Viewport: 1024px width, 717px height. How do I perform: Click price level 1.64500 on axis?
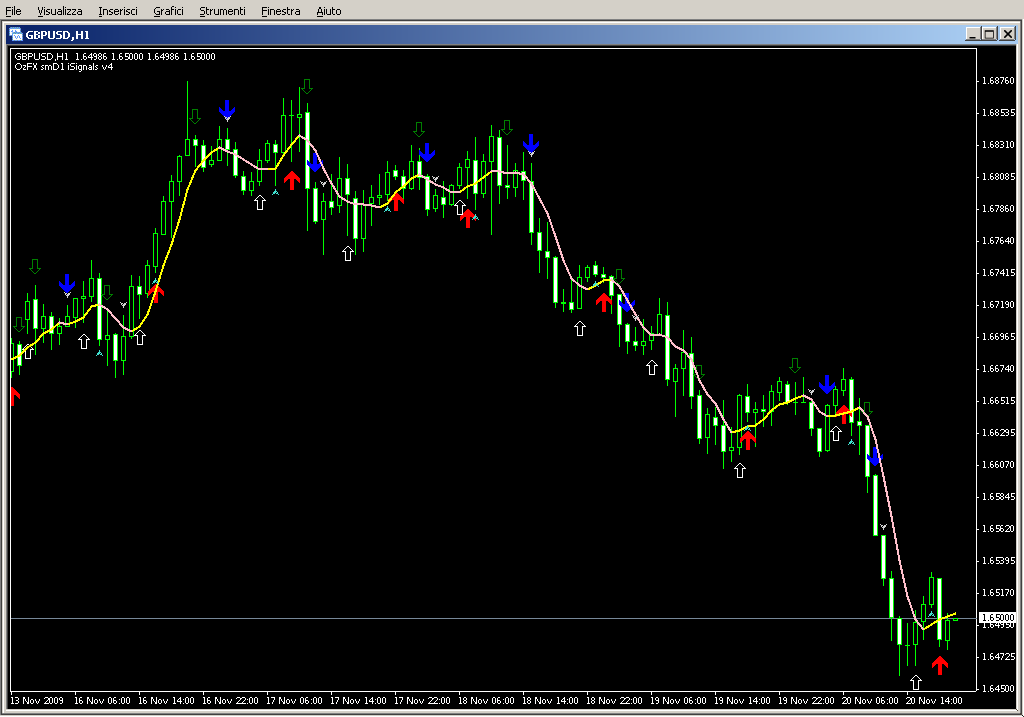(x=998, y=689)
